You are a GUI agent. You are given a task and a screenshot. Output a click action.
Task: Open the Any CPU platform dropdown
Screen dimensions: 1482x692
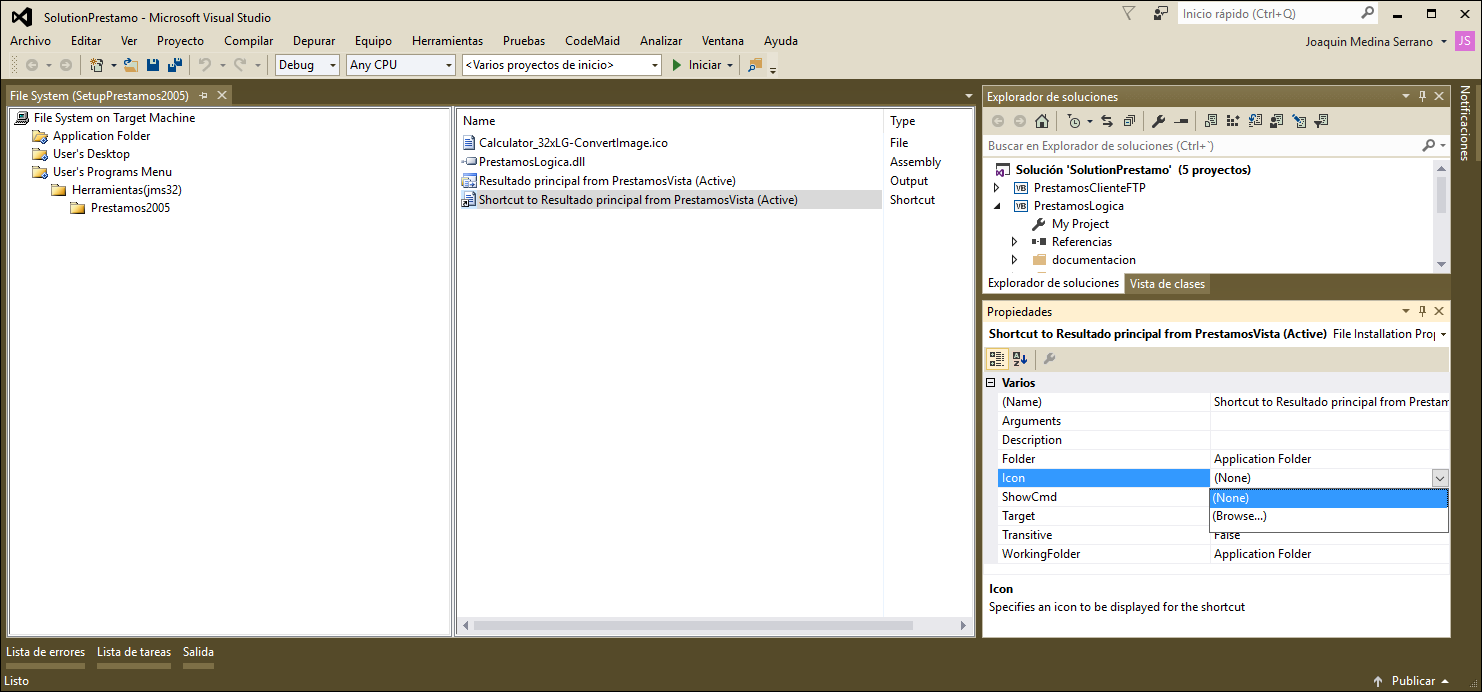448,65
